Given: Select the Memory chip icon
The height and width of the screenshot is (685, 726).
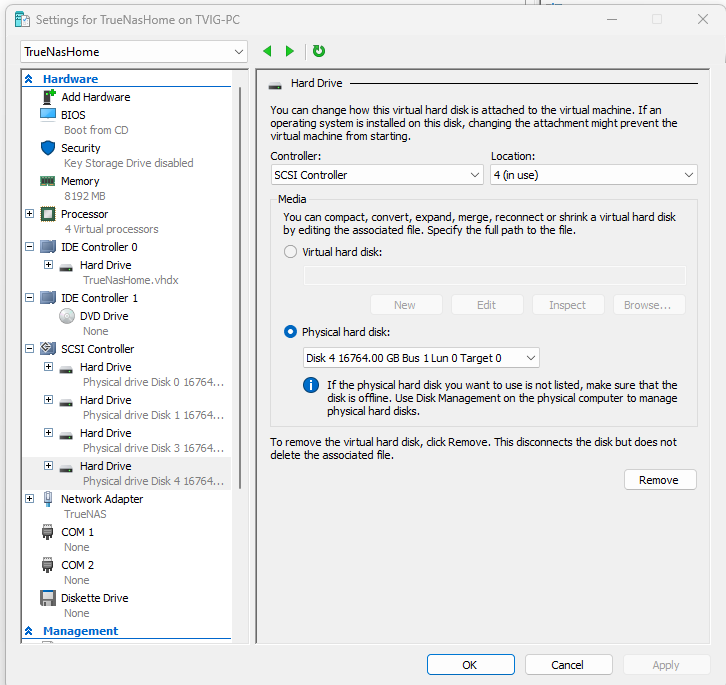Looking at the screenshot, I should click(48, 181).
